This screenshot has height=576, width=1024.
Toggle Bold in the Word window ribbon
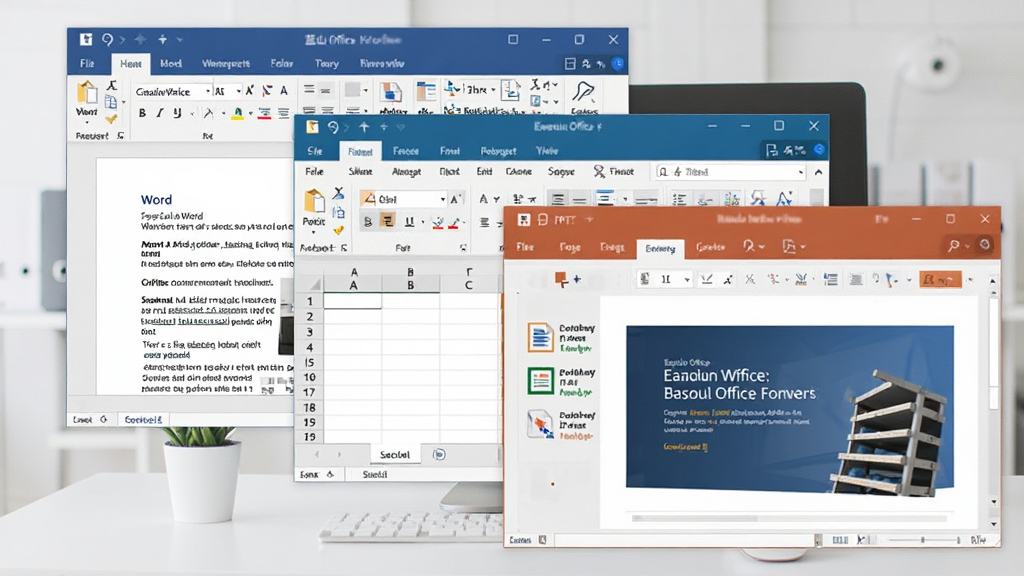(x=142, y=113)
